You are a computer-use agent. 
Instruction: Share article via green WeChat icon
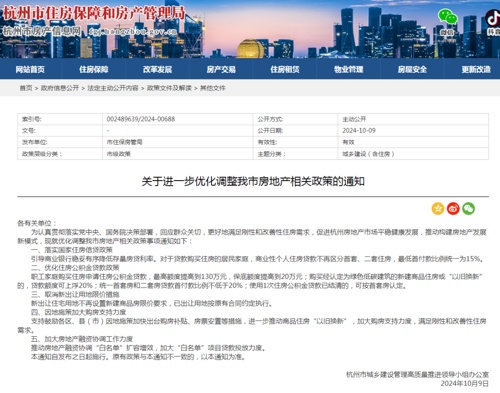[468, 209]
